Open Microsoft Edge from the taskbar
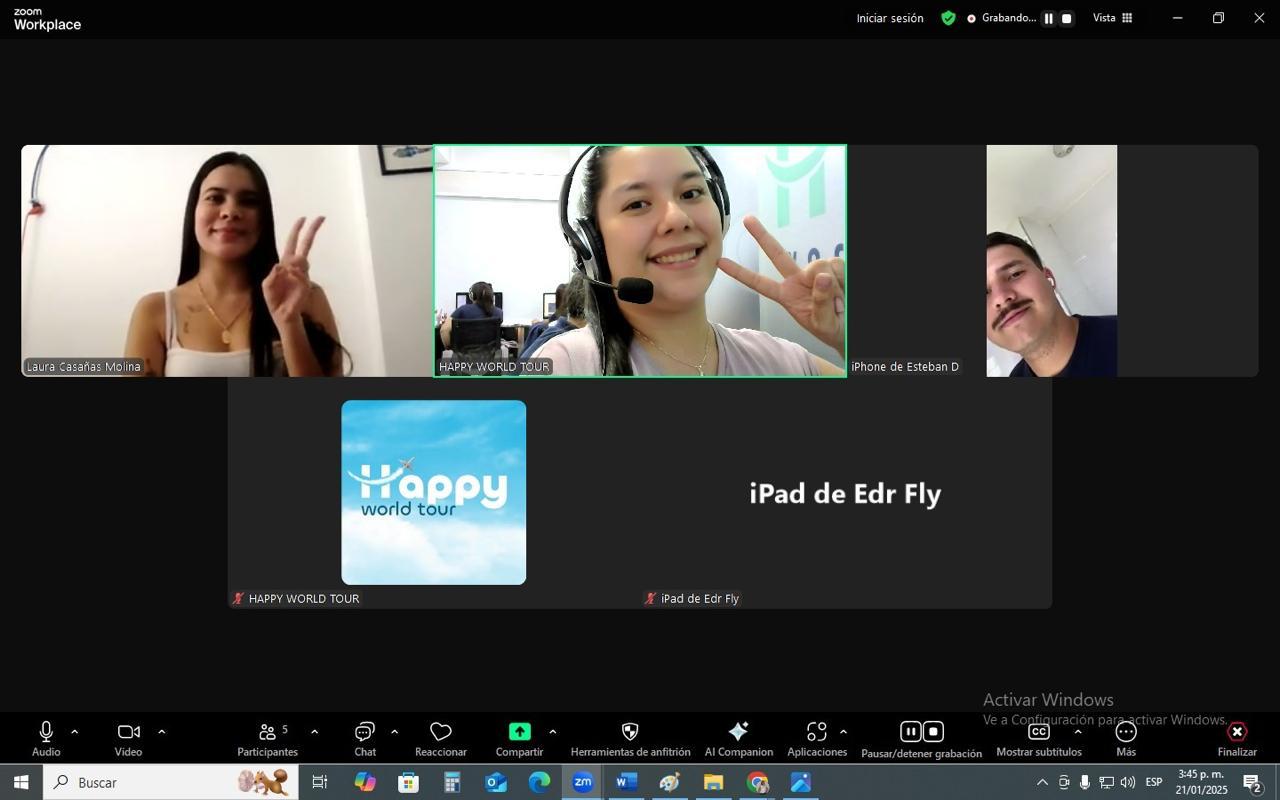1280x800 pixels. tap(539, 782)
